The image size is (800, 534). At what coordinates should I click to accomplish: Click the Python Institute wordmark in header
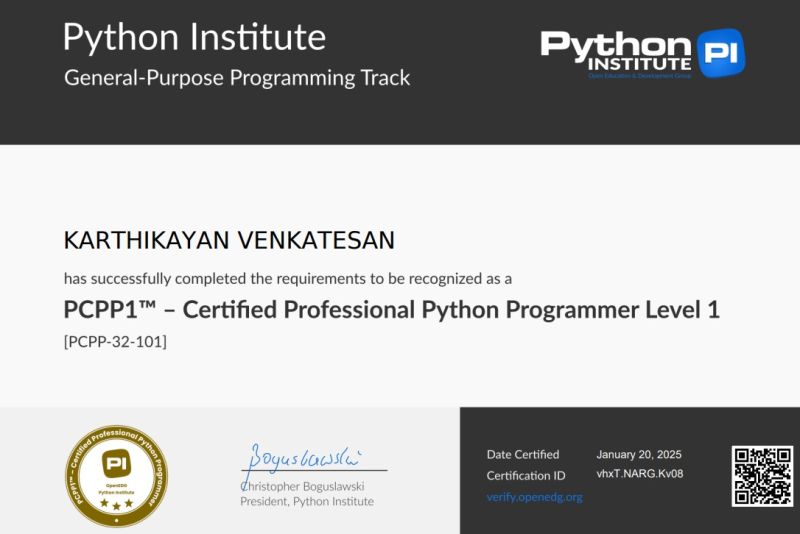[x=617, y=52]
